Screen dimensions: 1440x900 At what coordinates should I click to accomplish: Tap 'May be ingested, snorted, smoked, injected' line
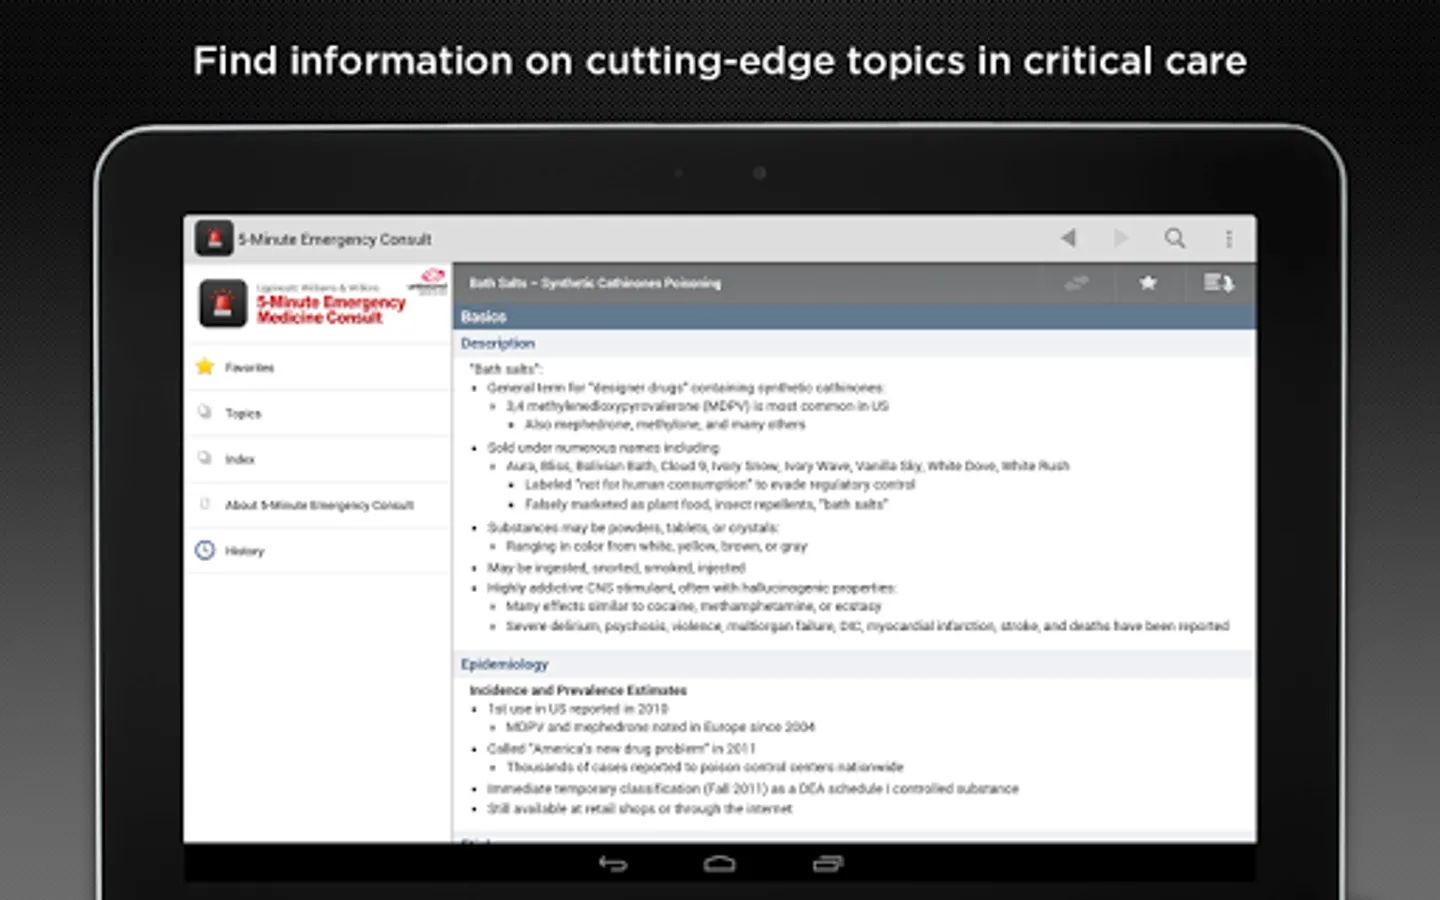click(616, 567)
